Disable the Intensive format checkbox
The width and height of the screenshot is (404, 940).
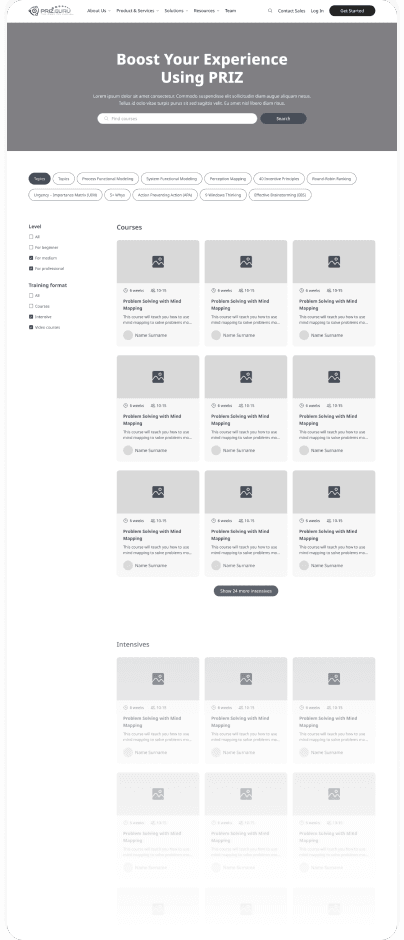31,317
